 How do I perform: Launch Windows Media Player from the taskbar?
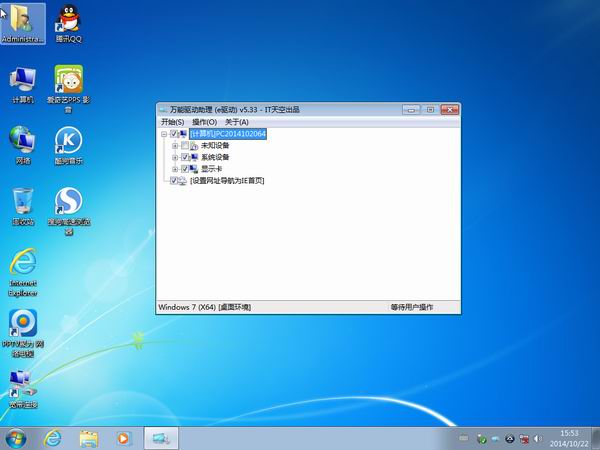[x=124, y=437]
